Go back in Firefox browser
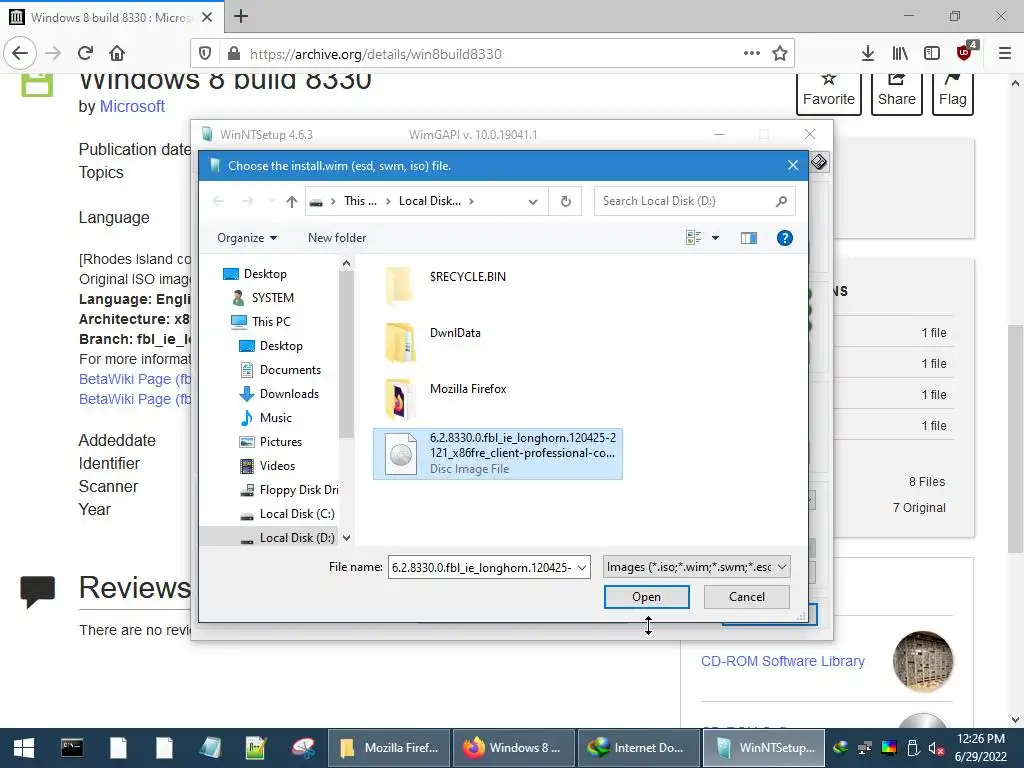The image size is (1024, 768). pos(20,53)
